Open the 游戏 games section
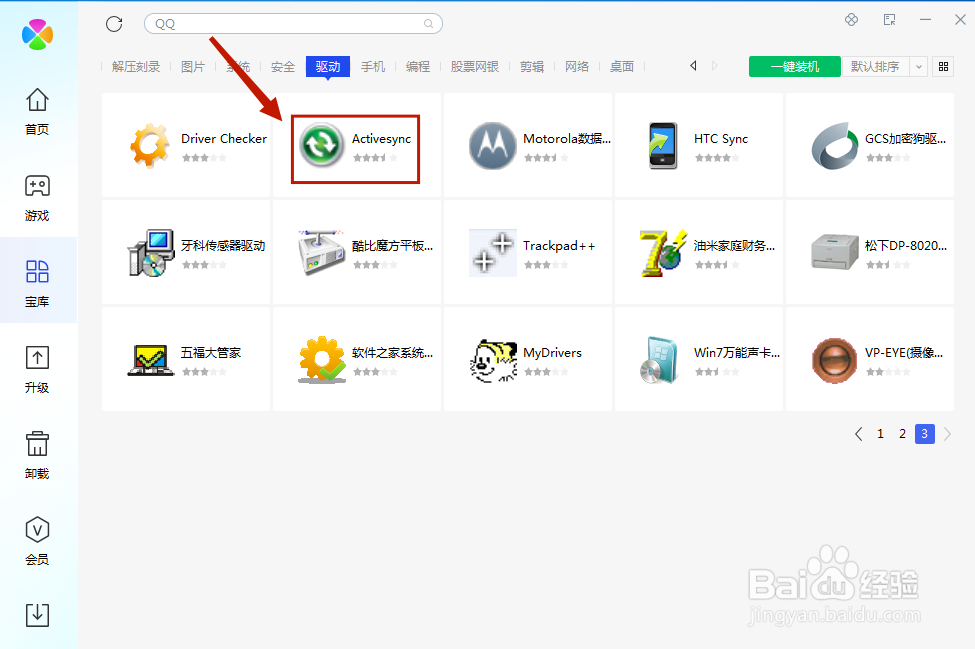 (x=37, y=198)
